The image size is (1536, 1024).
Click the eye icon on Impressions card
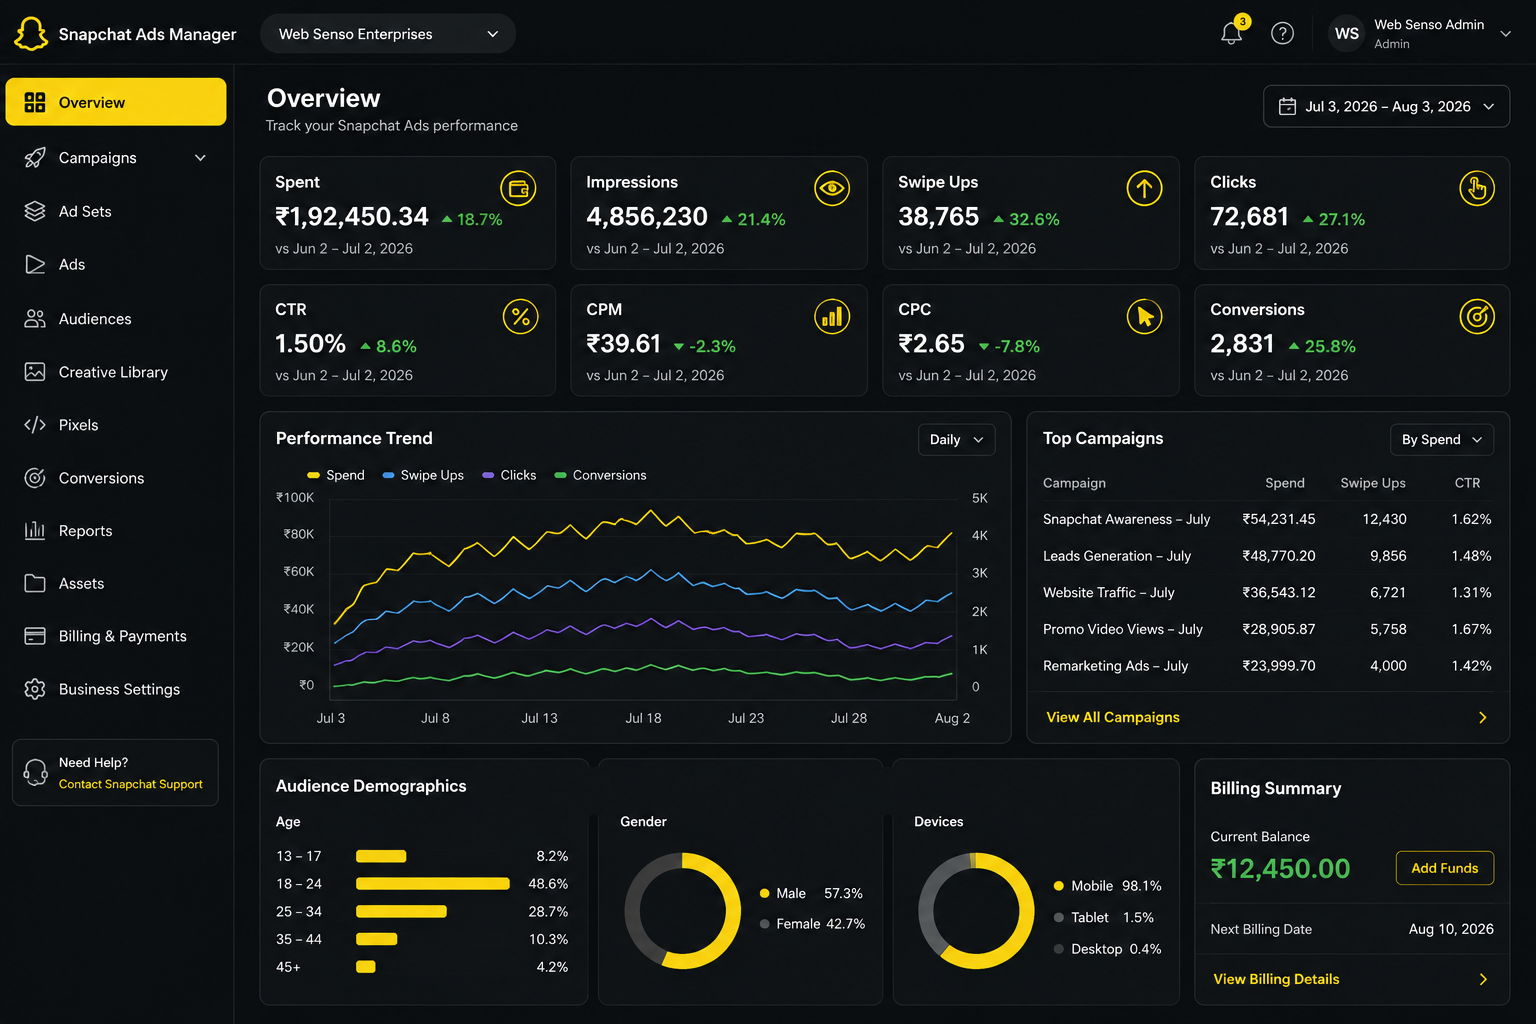click(x=832, y=188)
